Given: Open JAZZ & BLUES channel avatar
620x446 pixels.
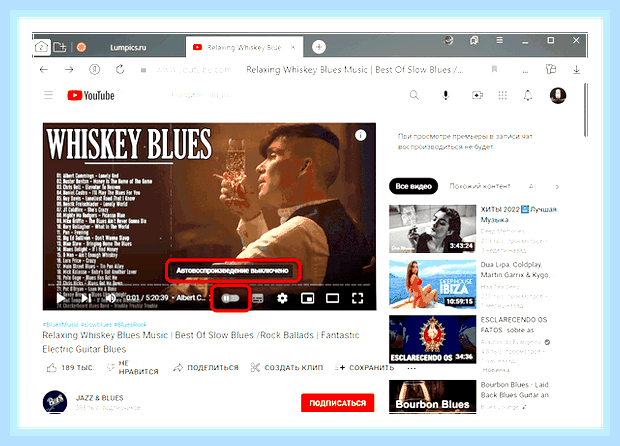Looking at the screenshot, I should click(x=55, y=402).
